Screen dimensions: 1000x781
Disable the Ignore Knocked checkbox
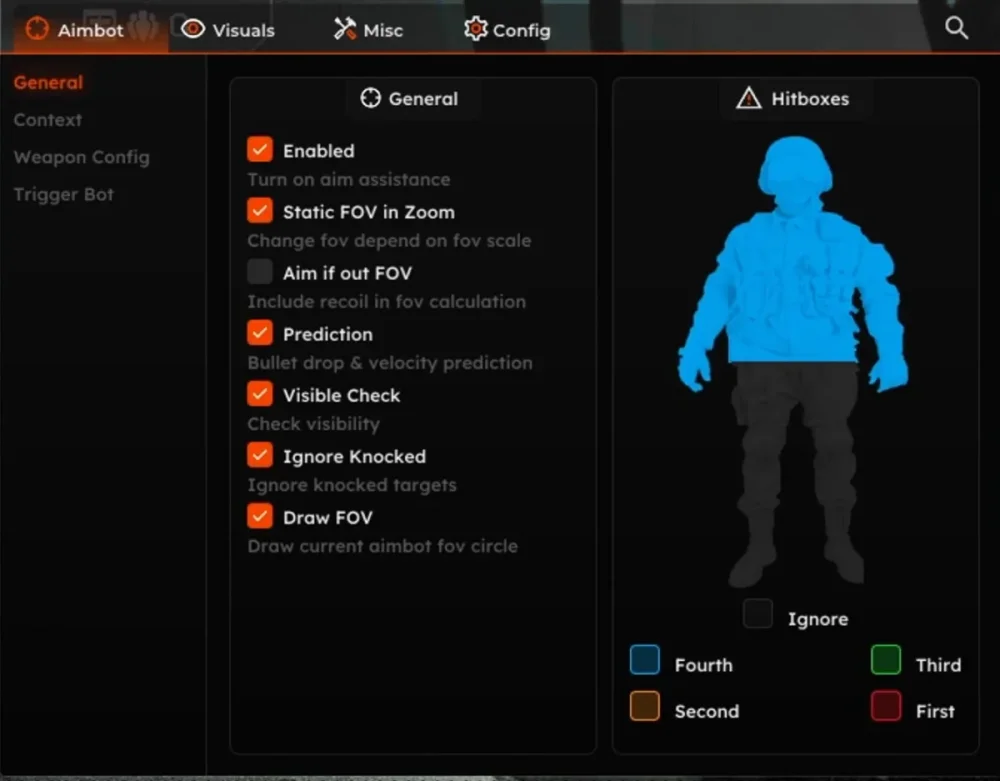[260, 455]
